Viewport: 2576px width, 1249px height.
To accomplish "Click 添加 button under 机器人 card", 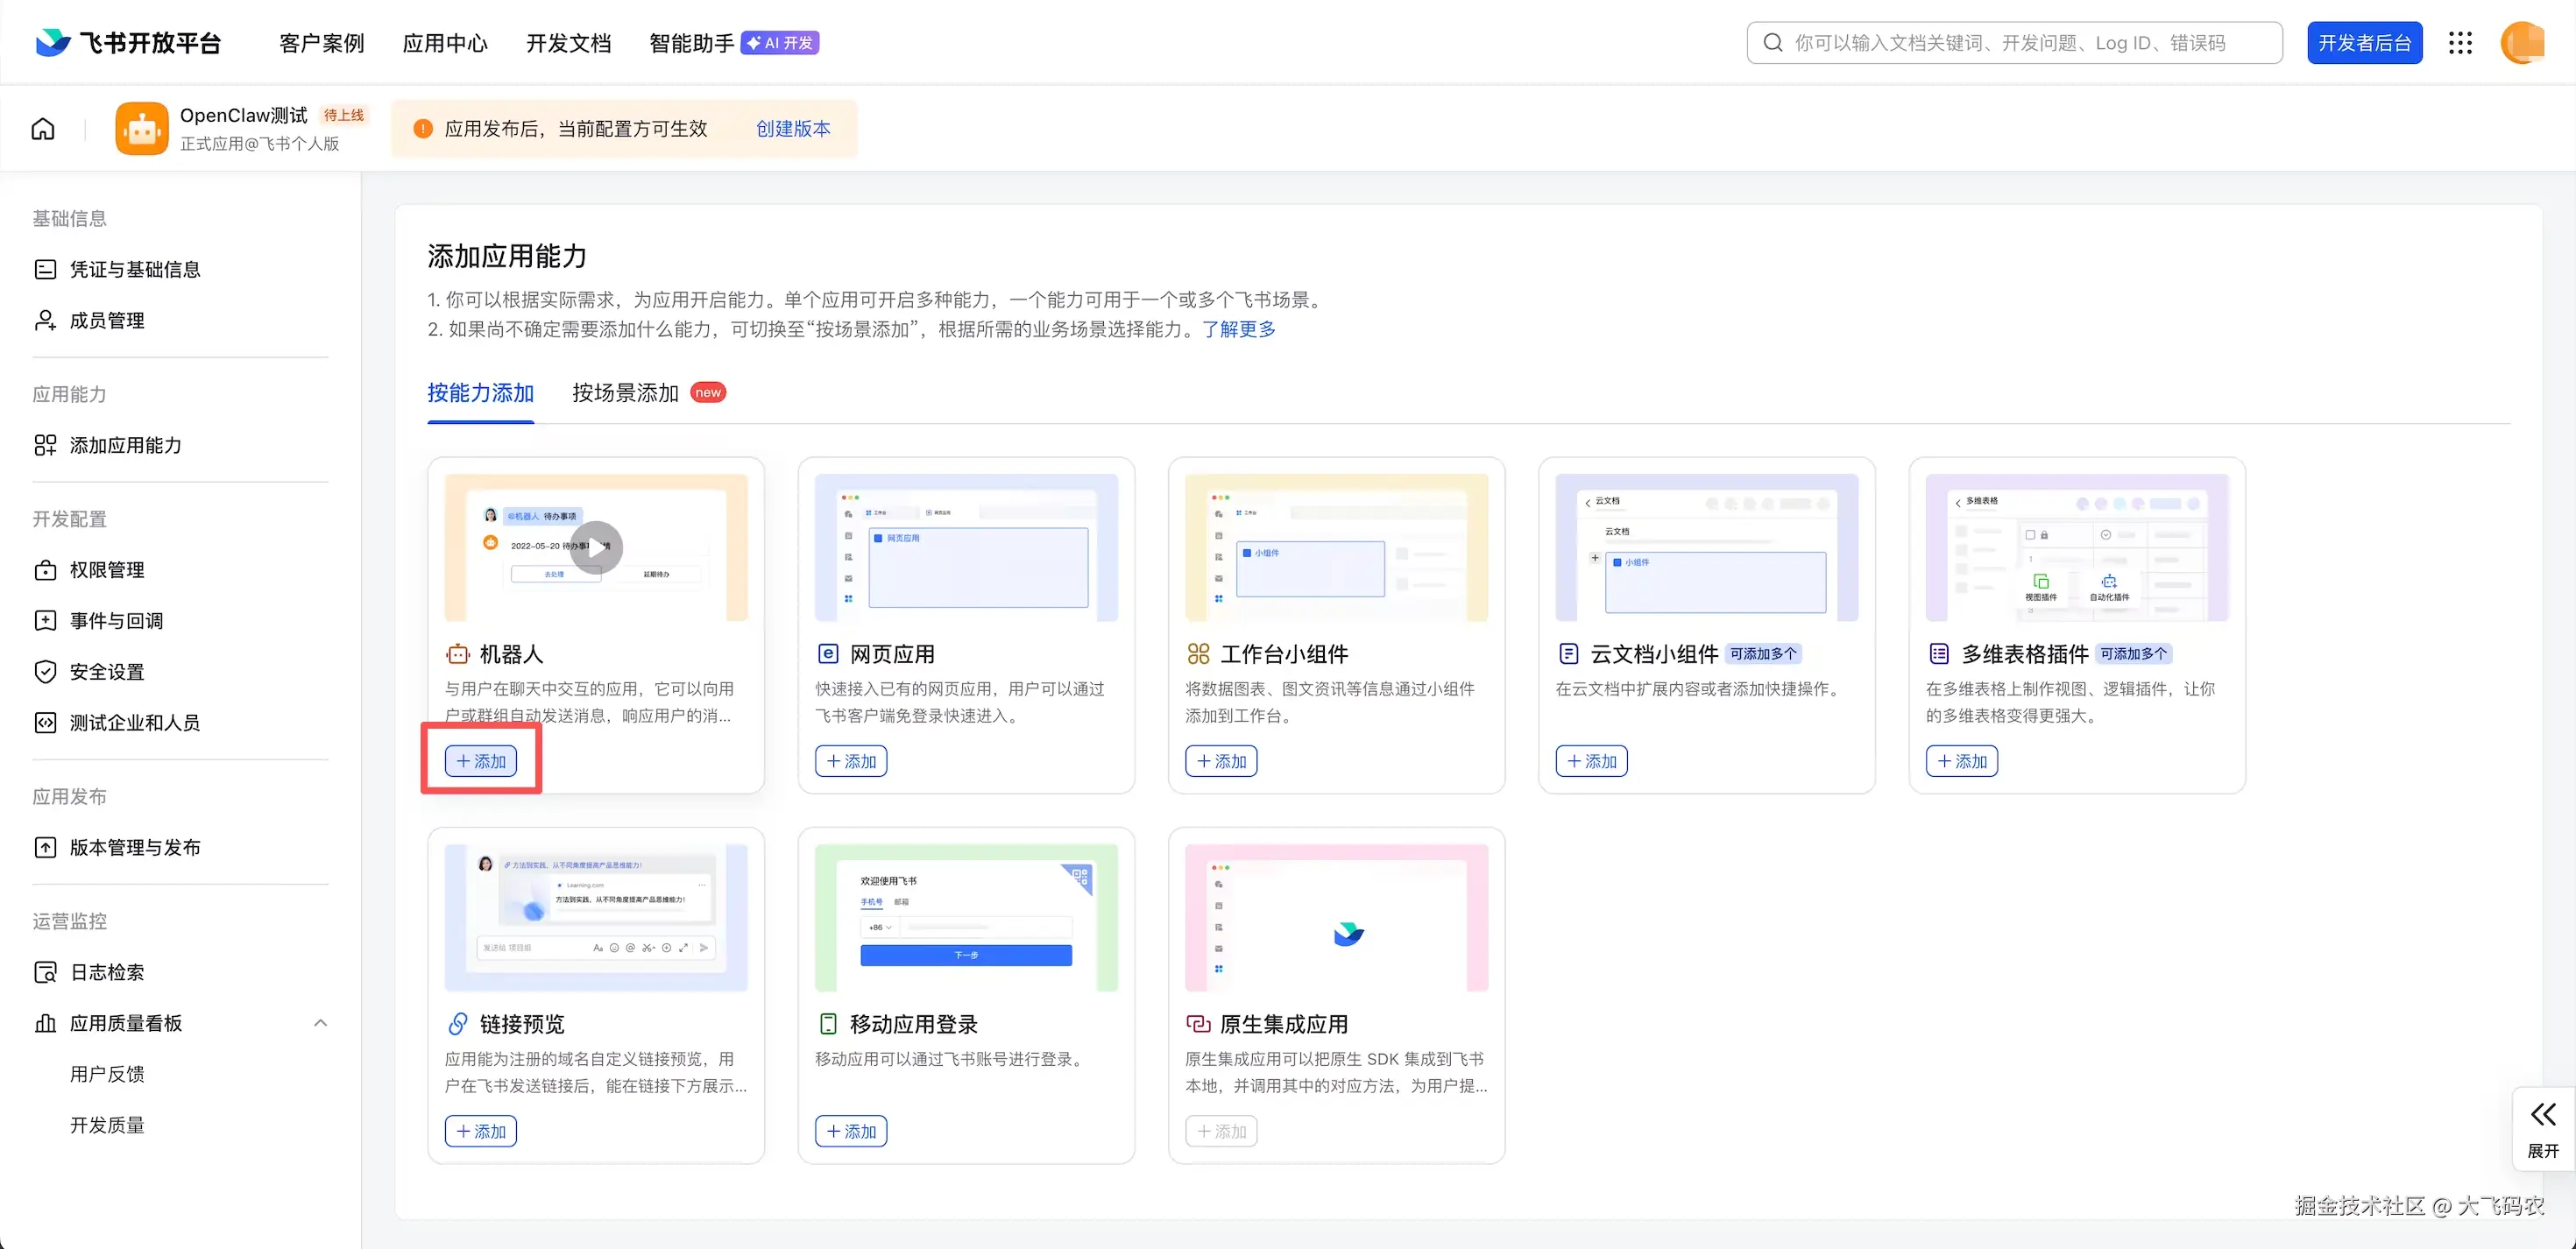I will pyautogui.click(x=481, y=761).
